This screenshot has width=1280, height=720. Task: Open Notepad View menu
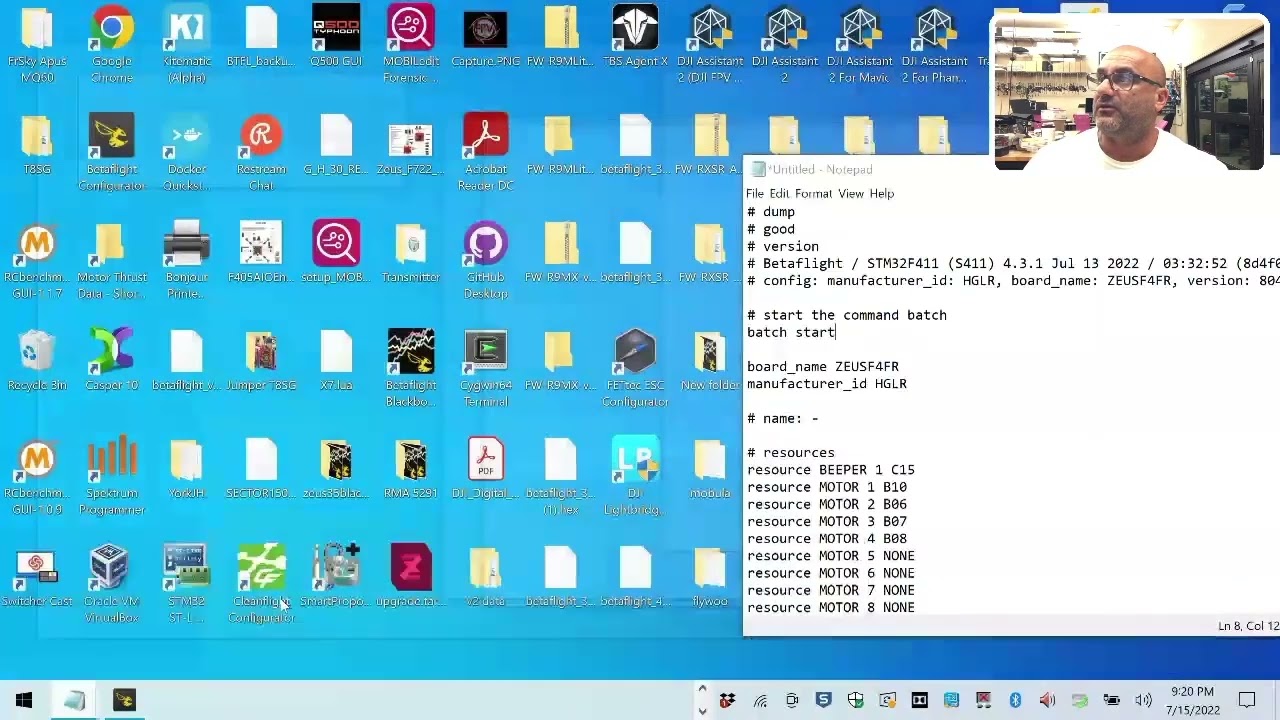[x=851, y=193]
